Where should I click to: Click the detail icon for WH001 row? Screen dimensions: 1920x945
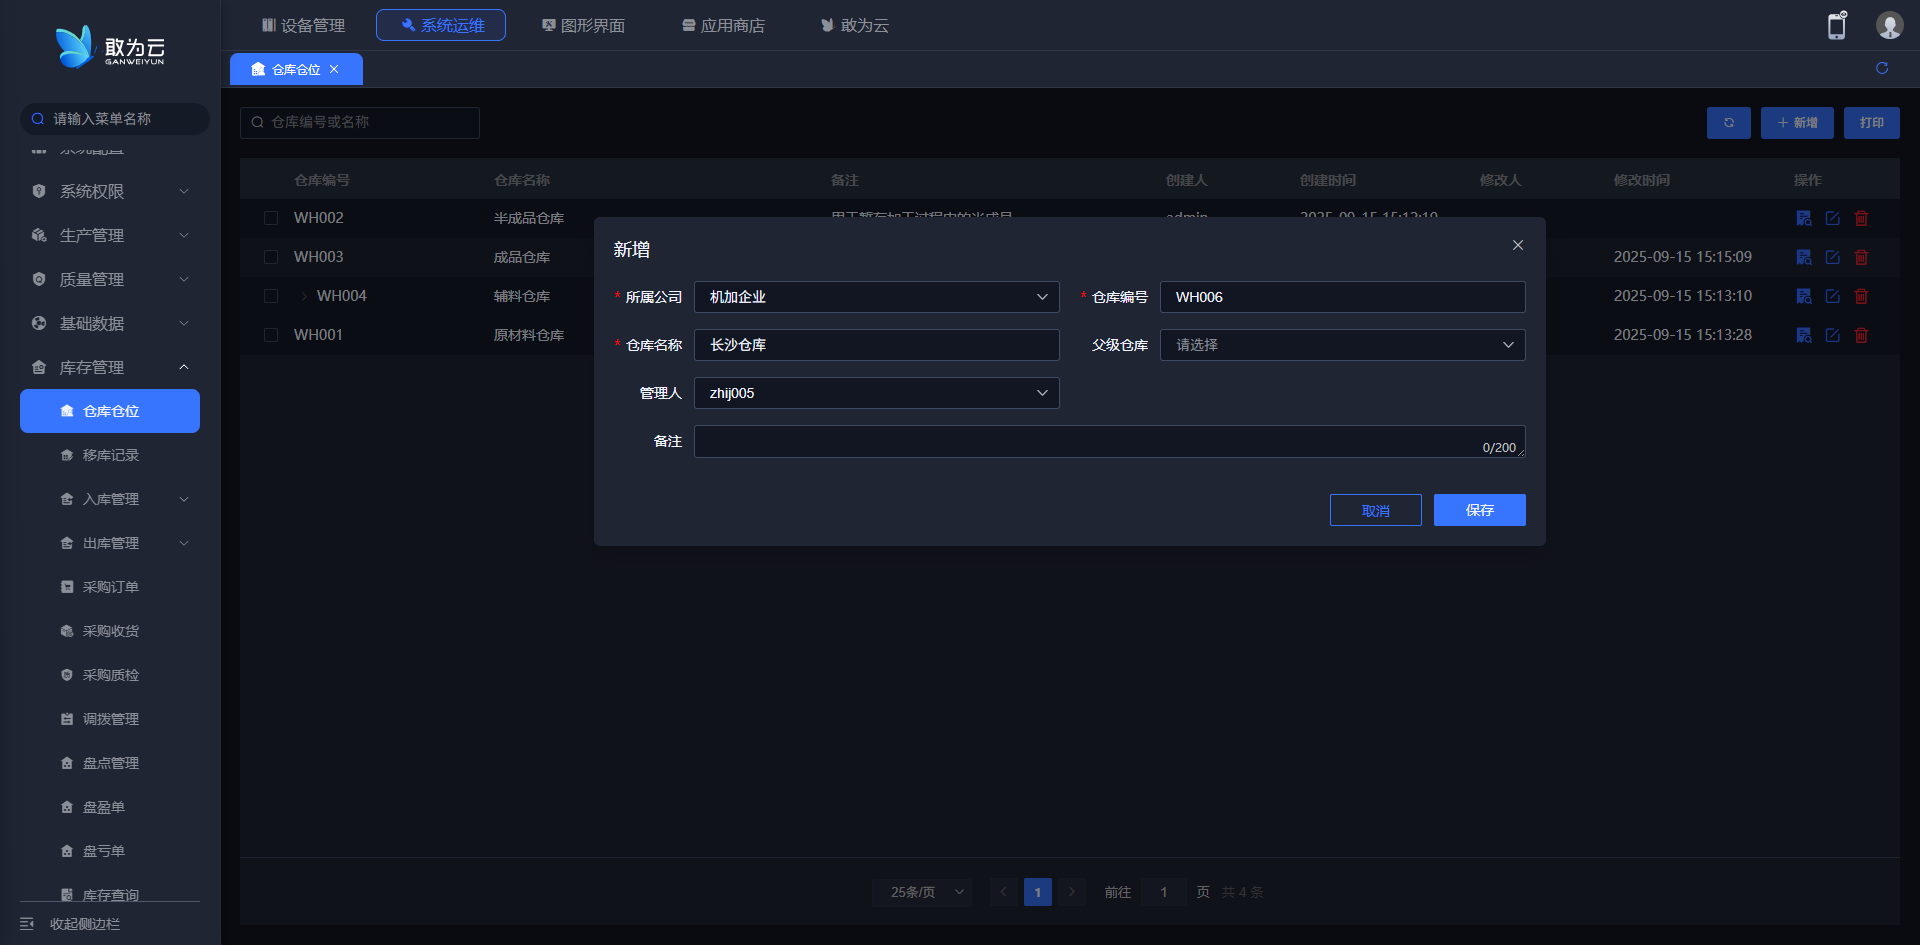tap(1803, 335)
